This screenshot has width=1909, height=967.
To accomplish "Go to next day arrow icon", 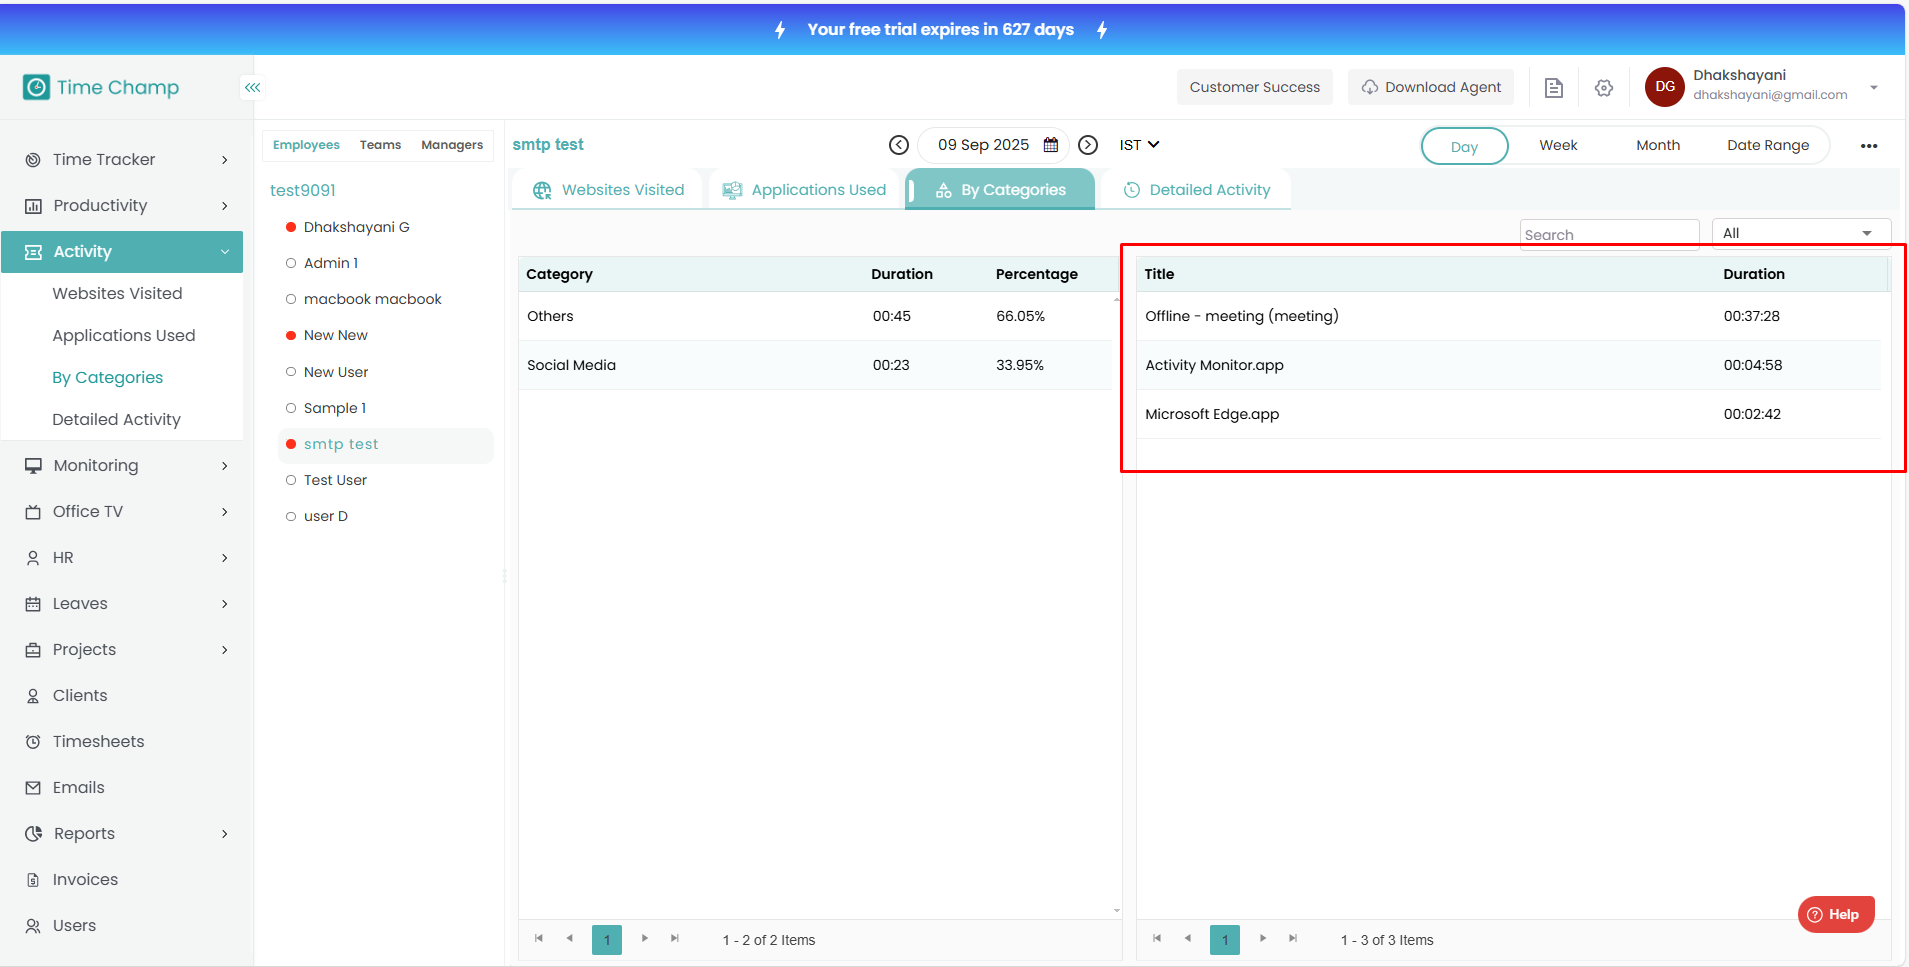I will pos(1088,145).
